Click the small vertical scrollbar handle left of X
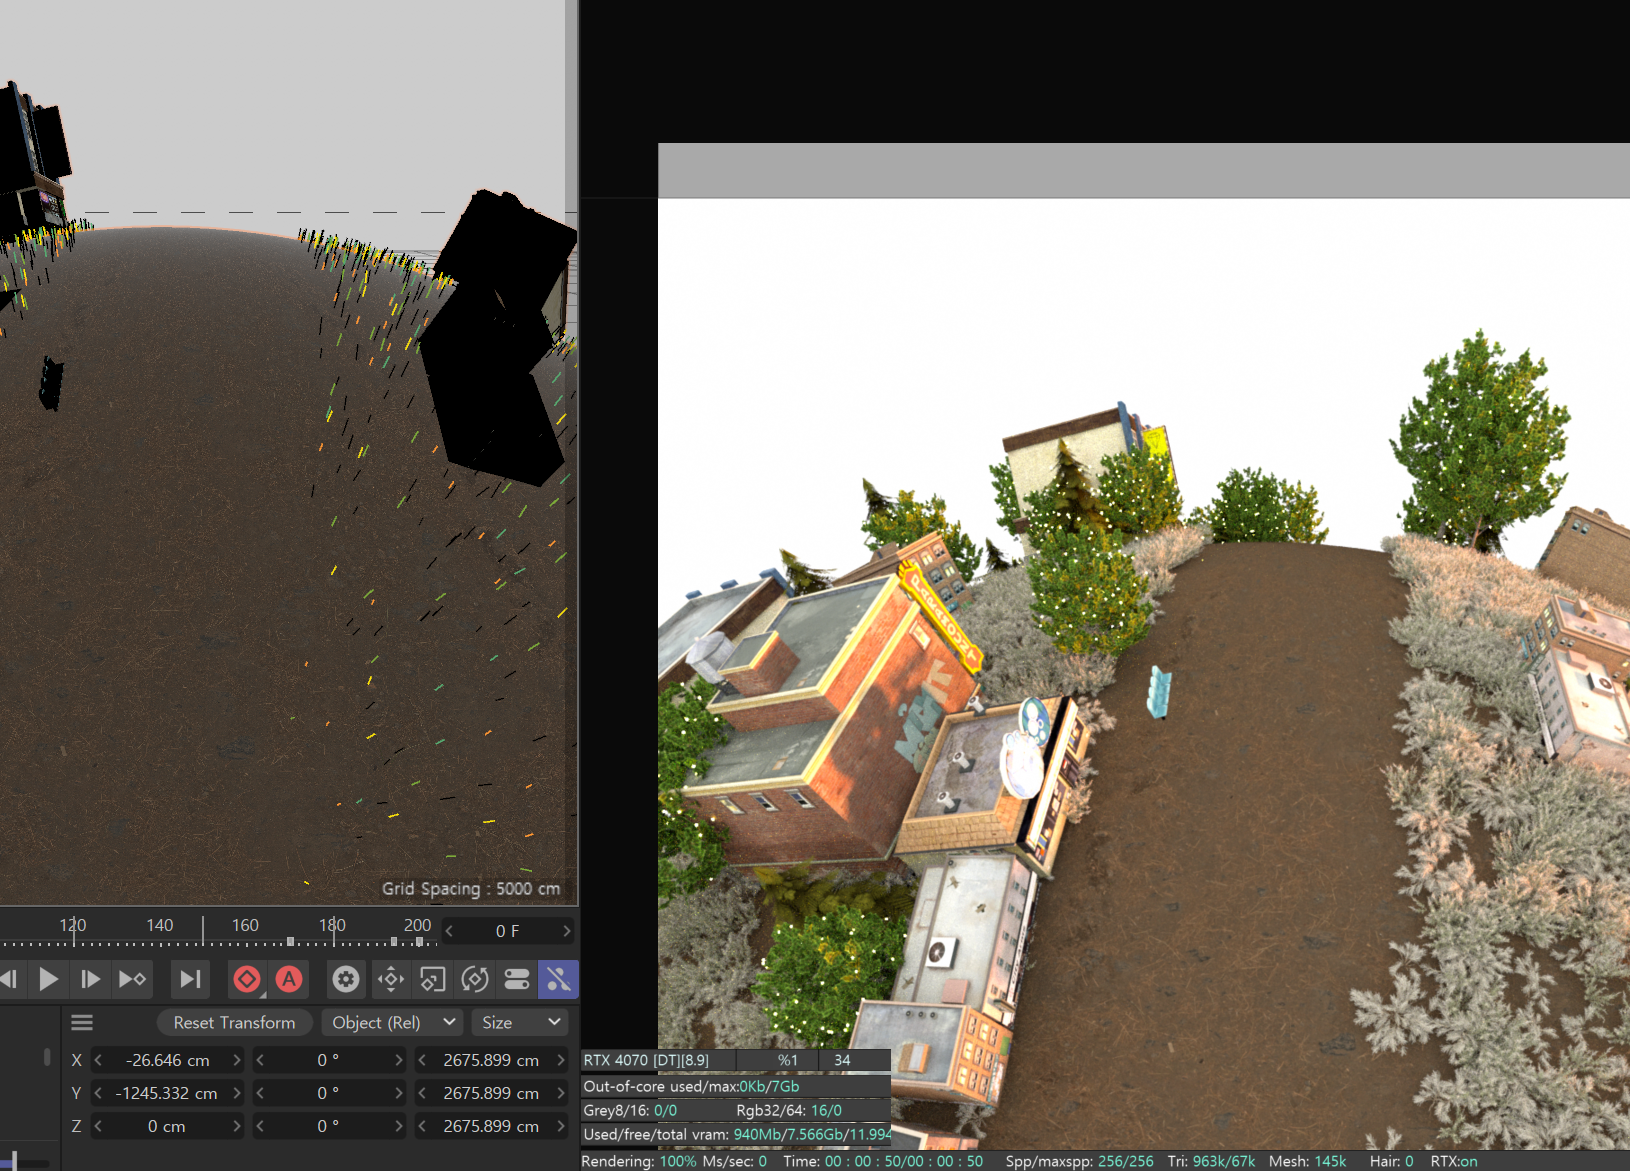This screenshot has height=1171, width=1630. tap(46, 1057)
